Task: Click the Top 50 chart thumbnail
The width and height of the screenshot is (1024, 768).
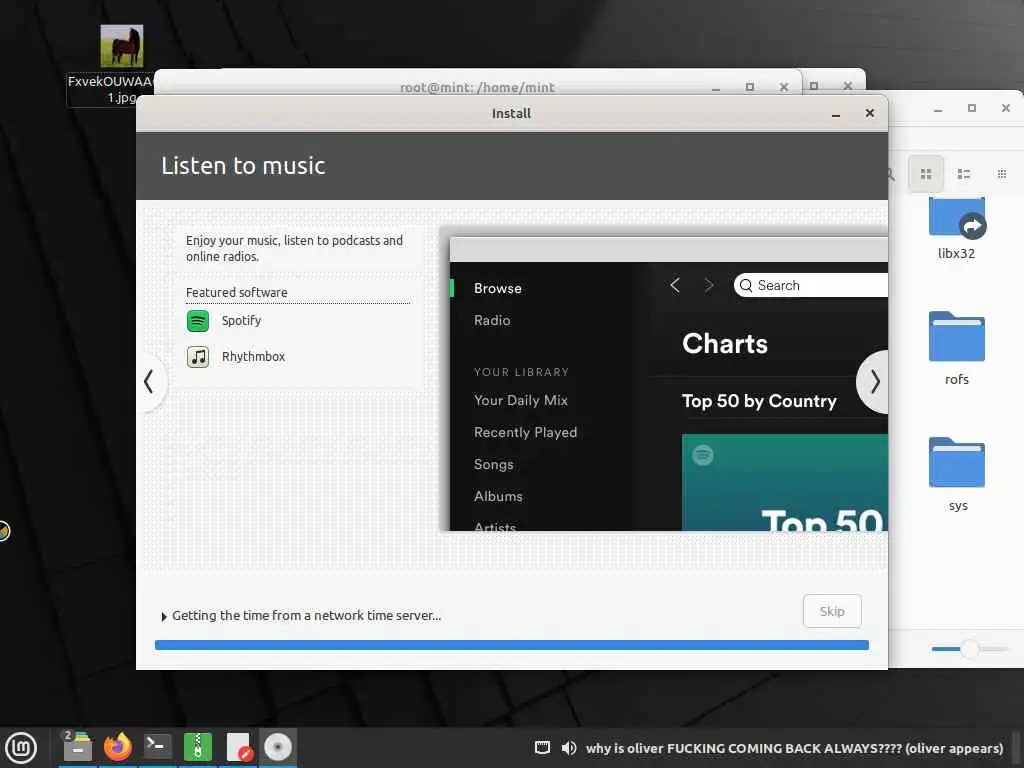Action: (x=784, y=483)
